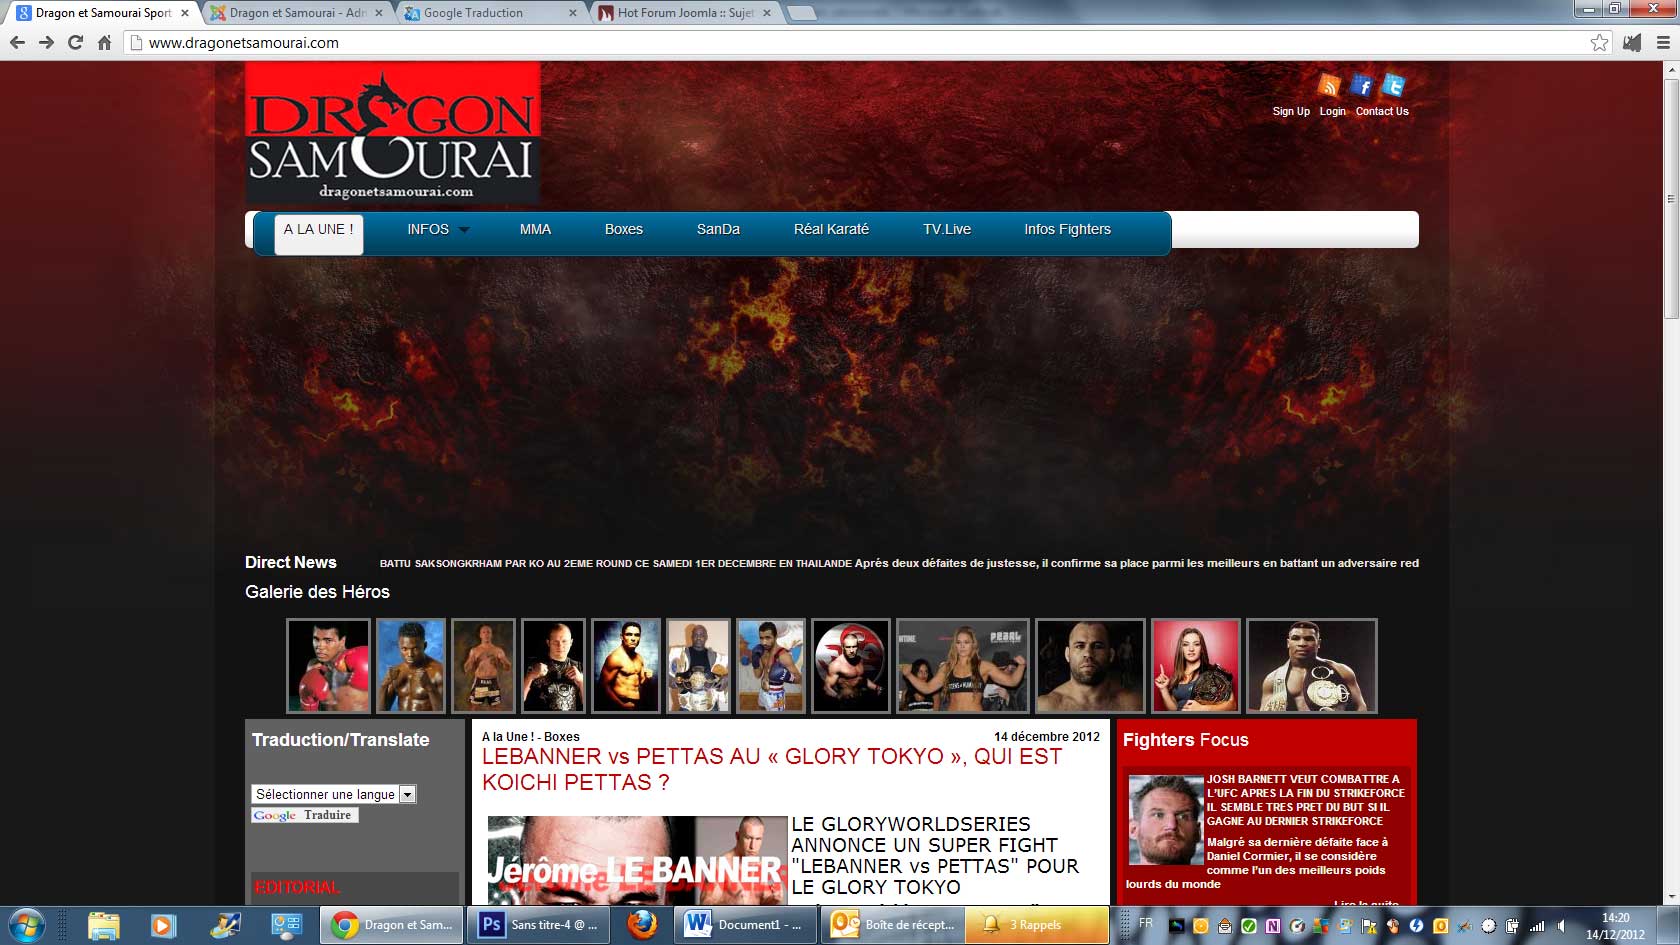Open the Josh Barnett portrait thumbnail
Viewport: 1680px width, 945px height.
tap(1166, 819)
